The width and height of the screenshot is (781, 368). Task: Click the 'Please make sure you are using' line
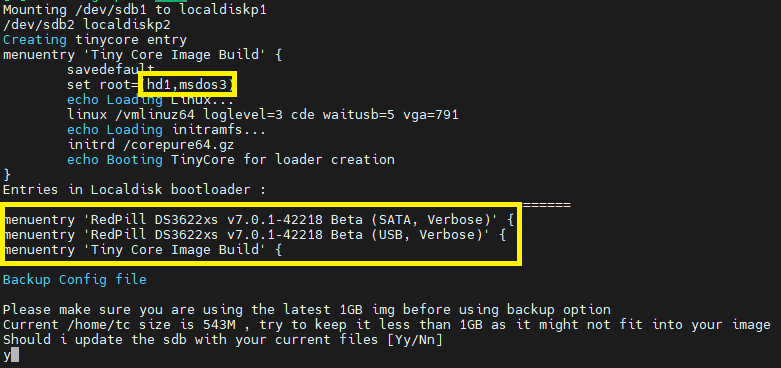[x=307, y=310]
